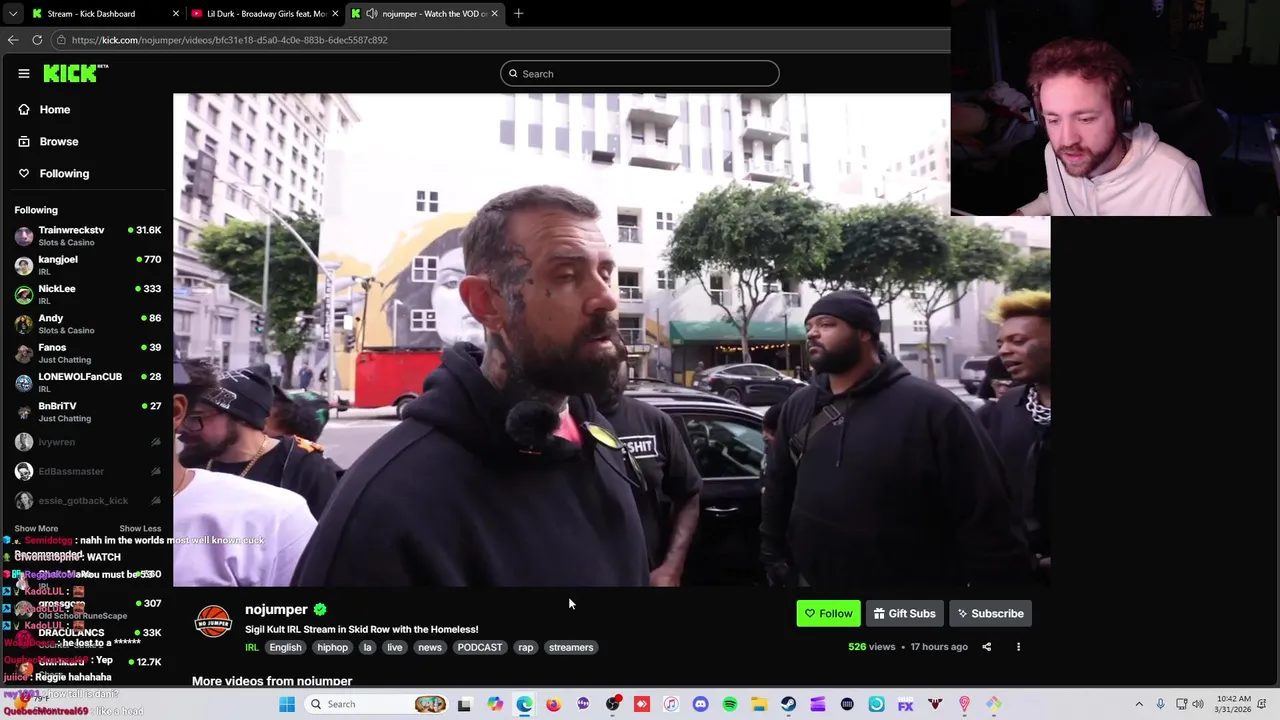
Task: Select the IRL category tag
Action: pyautogui.click(x=252, y=647)
